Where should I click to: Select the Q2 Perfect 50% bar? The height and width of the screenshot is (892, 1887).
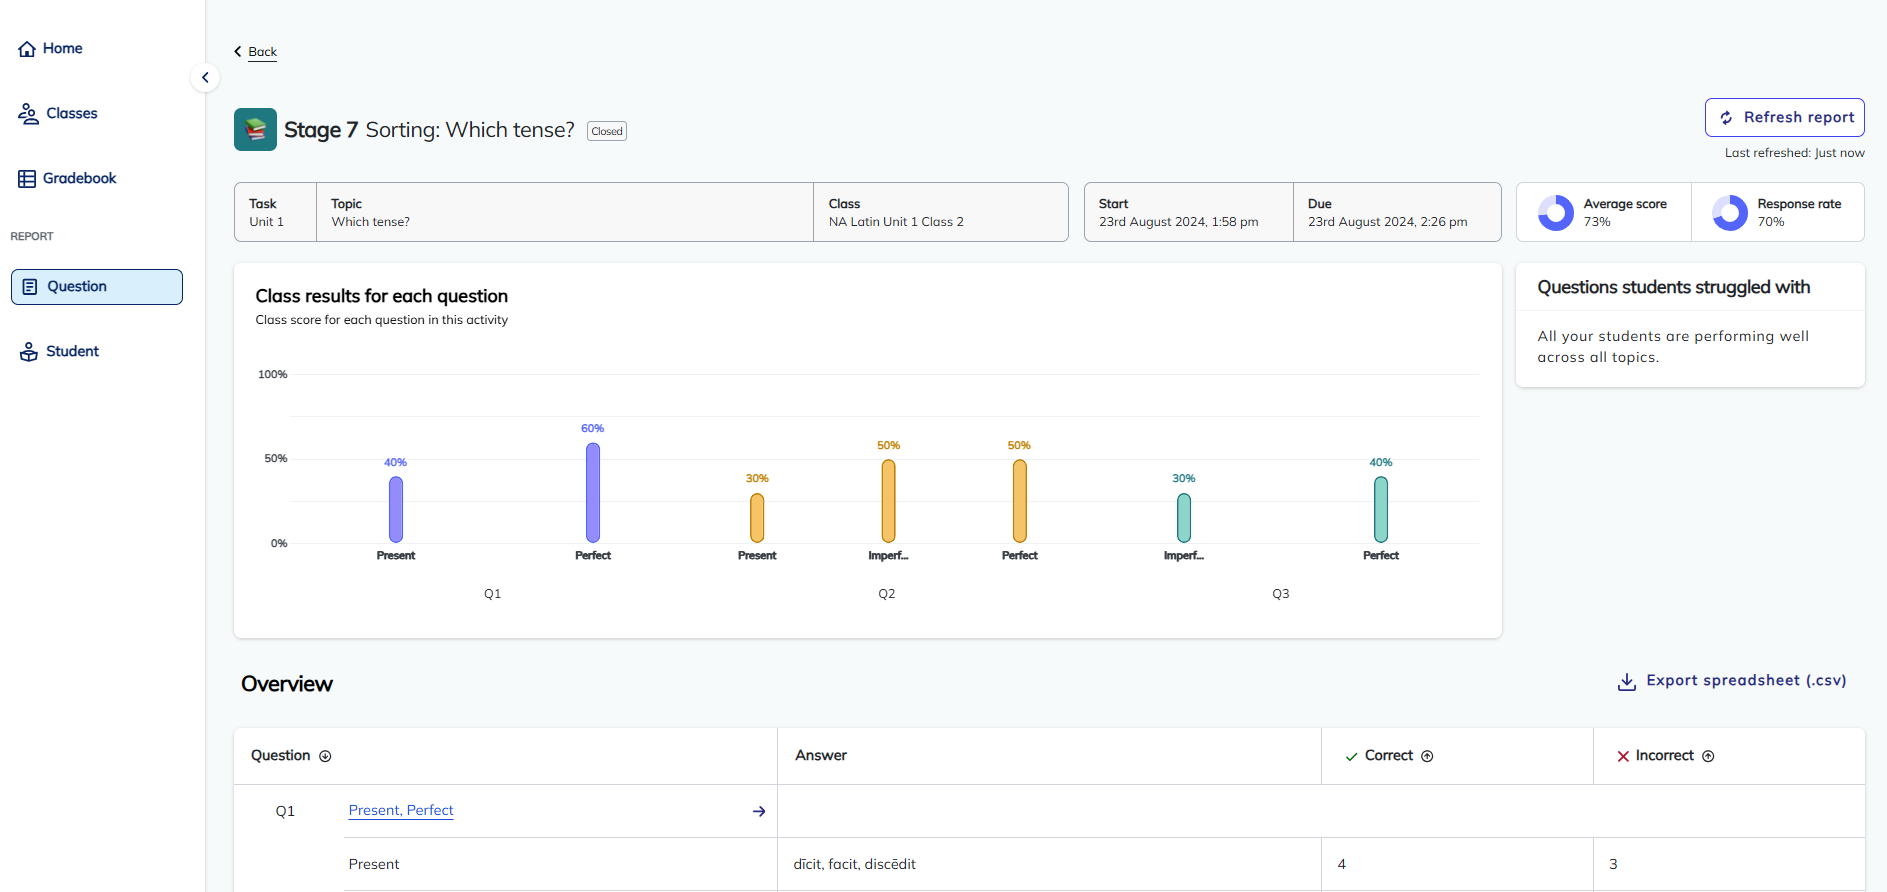click(x=1020, y=501)
